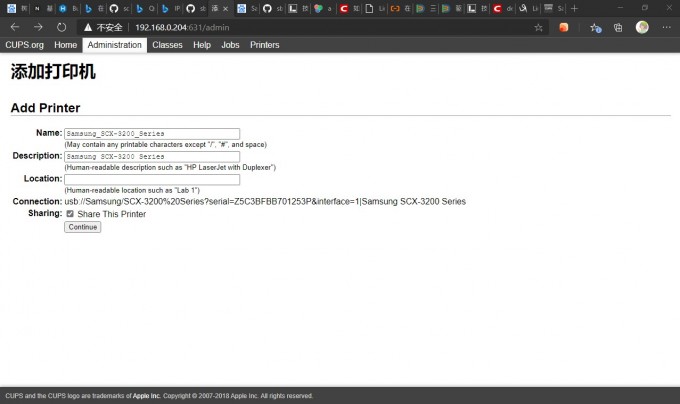Screen dimensions: 680x404
Task: Open the Classes page
Action: coord(167,45)
